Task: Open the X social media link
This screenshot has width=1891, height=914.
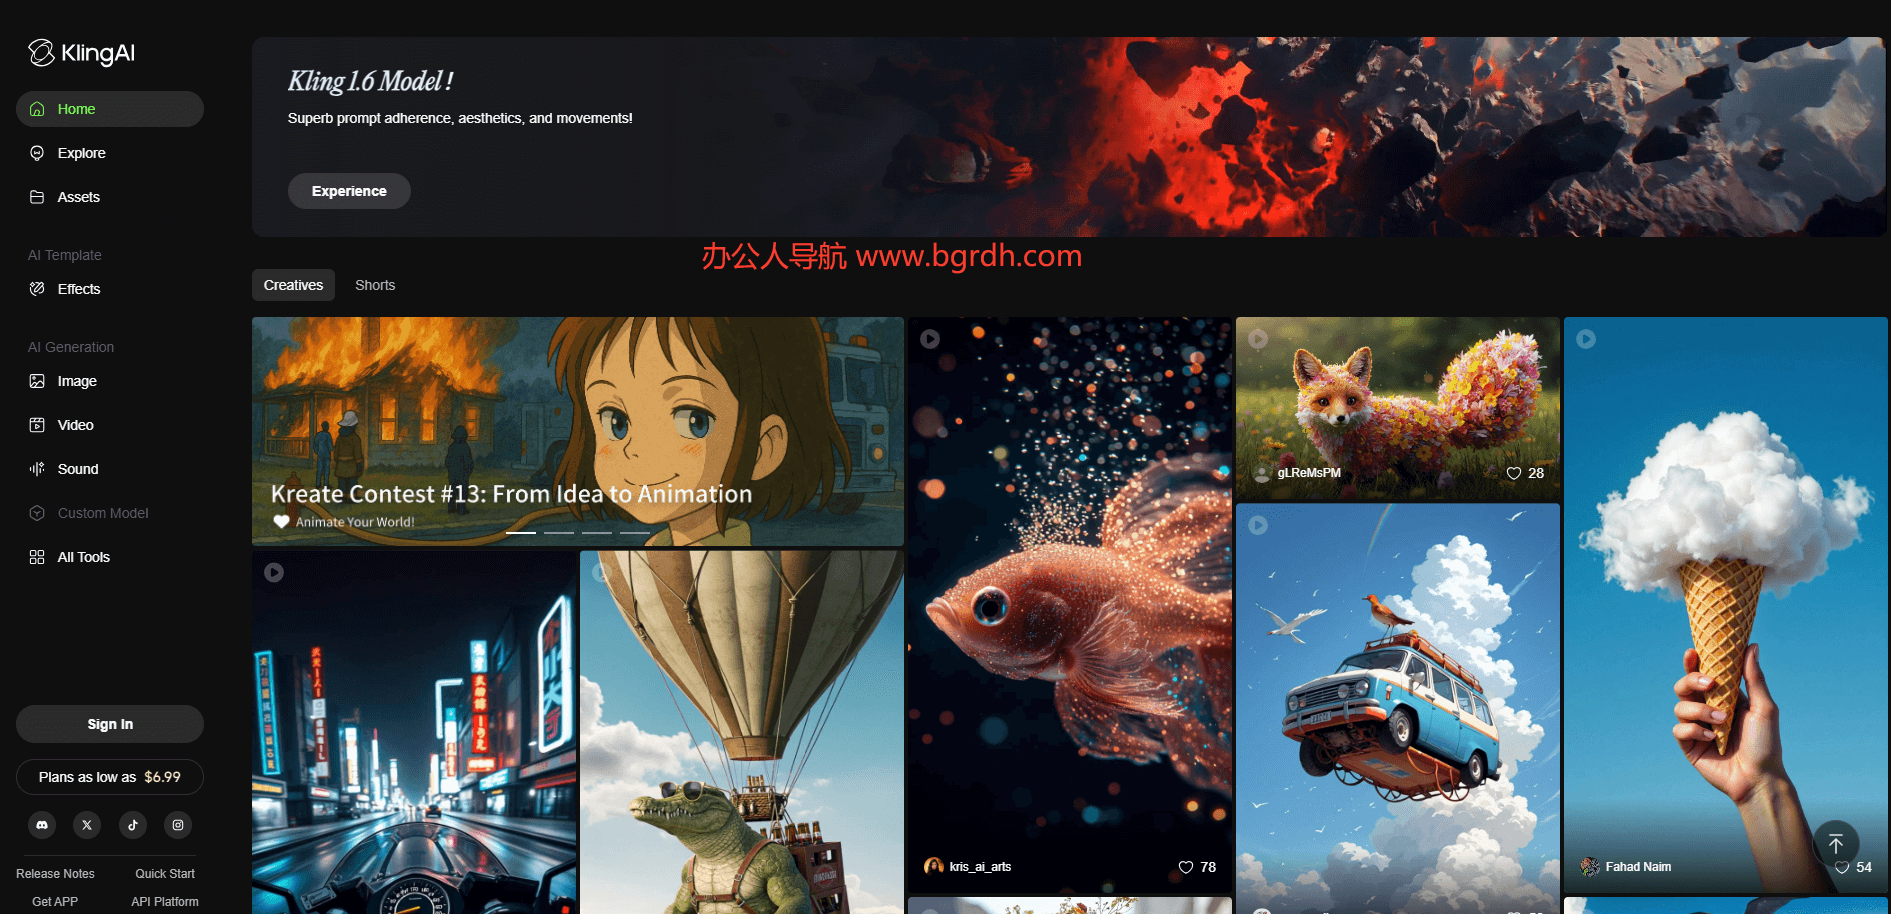Action: (x=87, y=825)
